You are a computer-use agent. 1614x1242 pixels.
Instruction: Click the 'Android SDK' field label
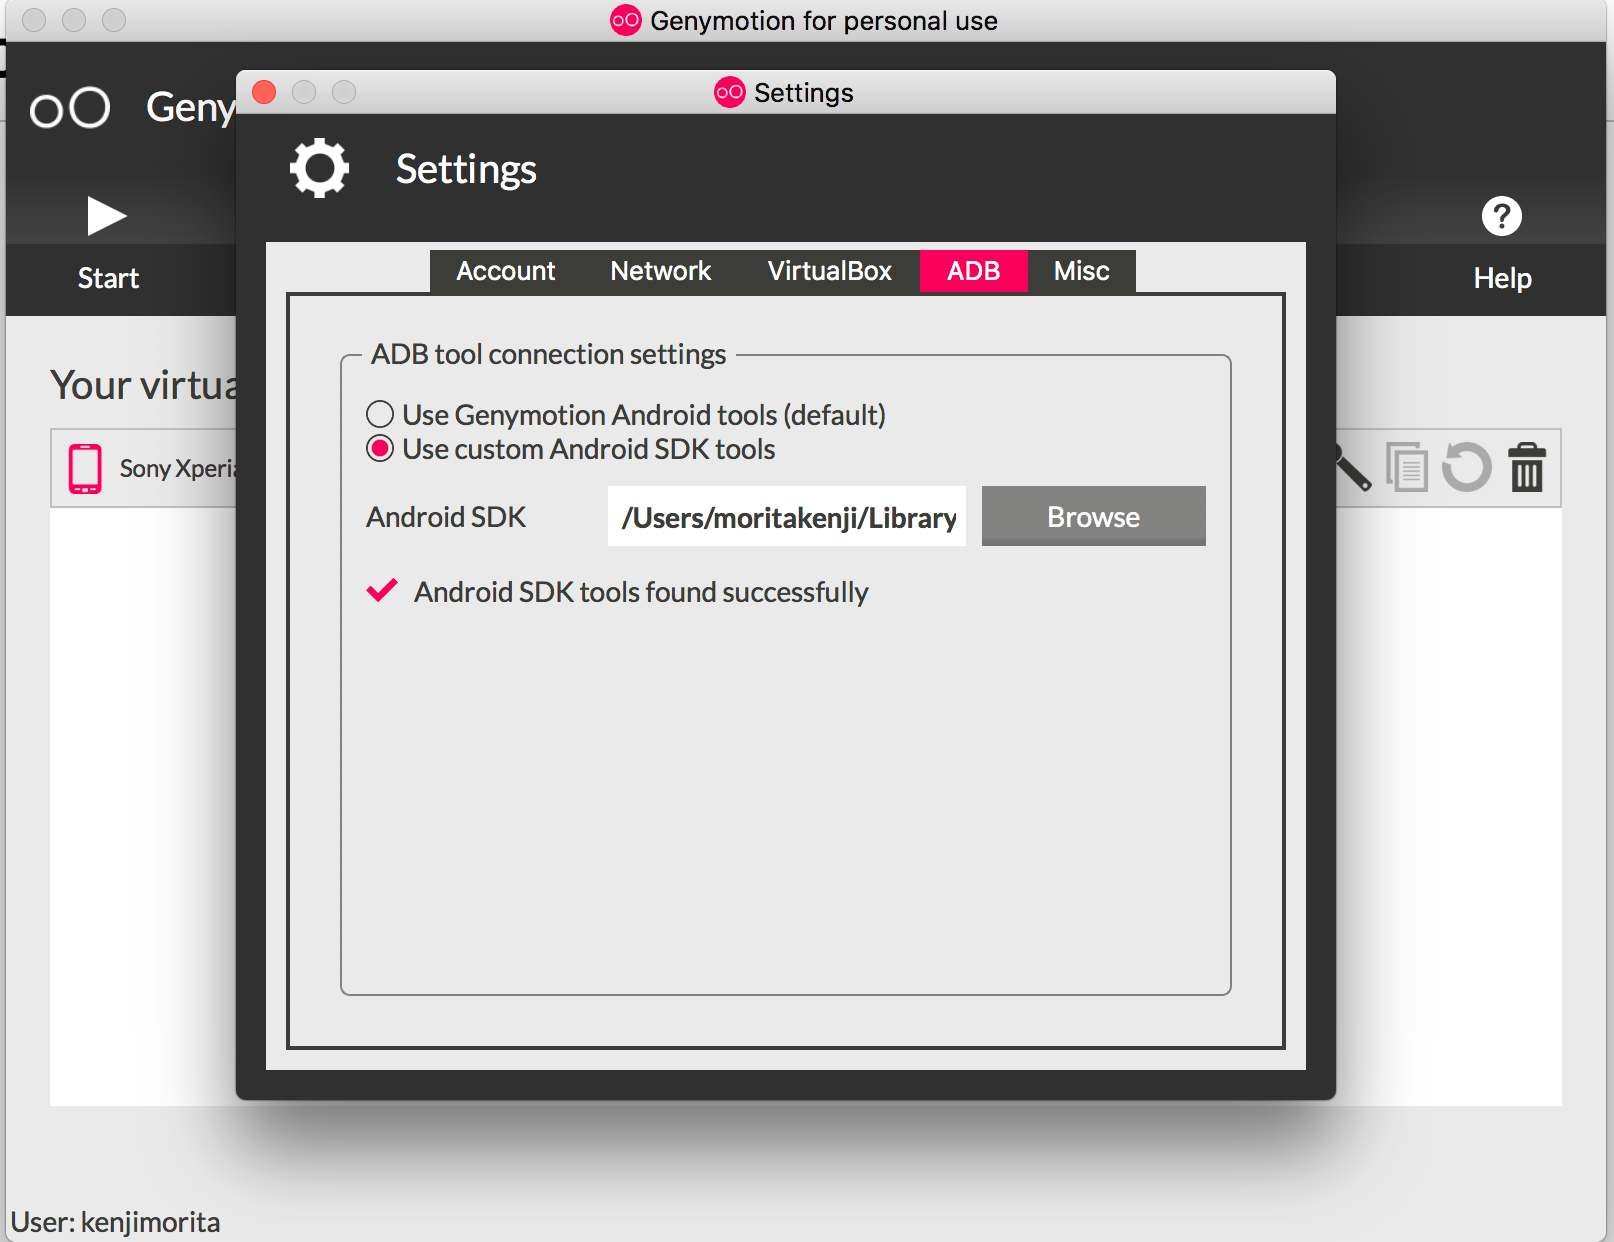446,517
